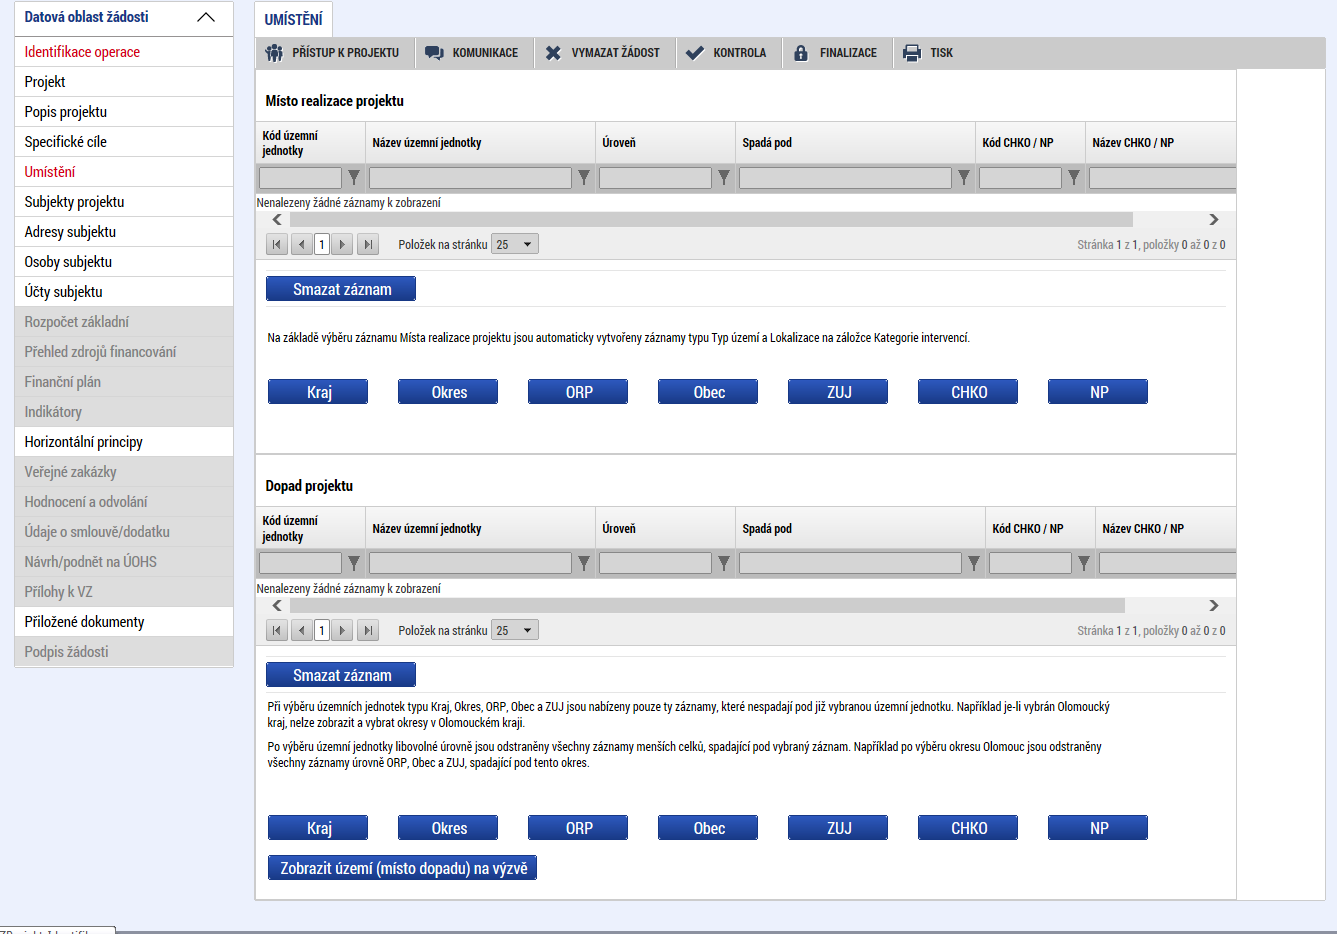Open filter for Kód územní jednotky in Místo realizace
This screenshot has height=934, width=1337.
point(354,178)
